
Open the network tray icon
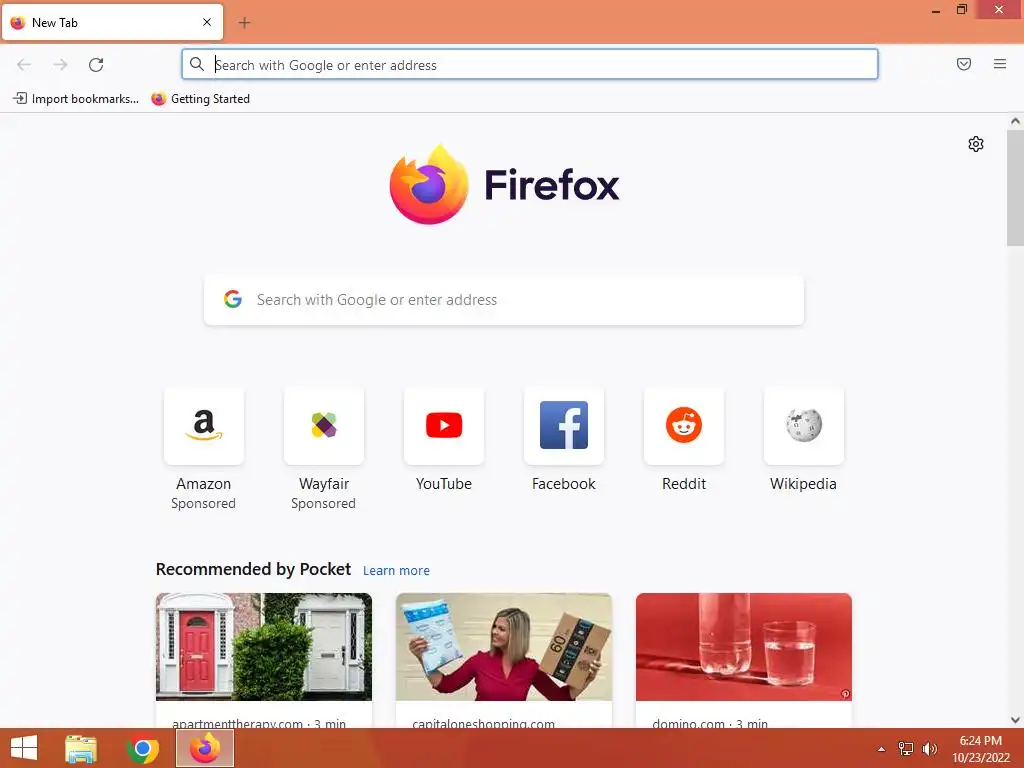coord(906,749)
